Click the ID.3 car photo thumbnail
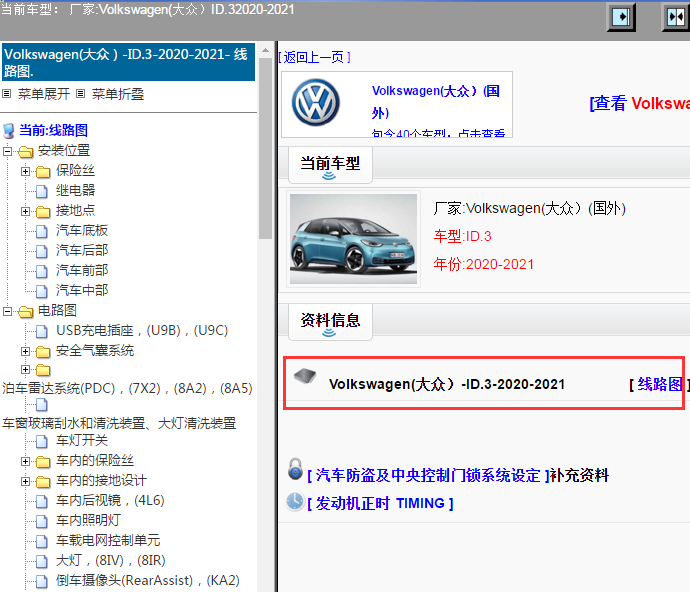 [x=353, y=239]
